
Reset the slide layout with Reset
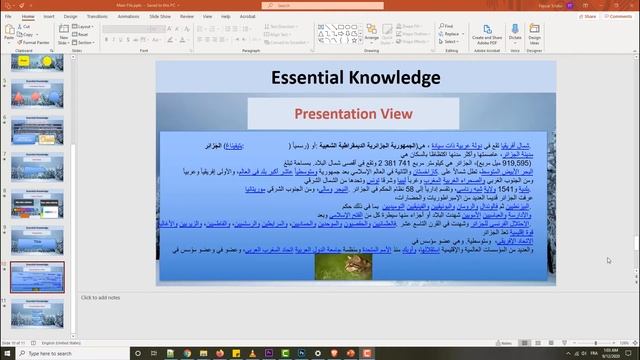pos(80,34)
